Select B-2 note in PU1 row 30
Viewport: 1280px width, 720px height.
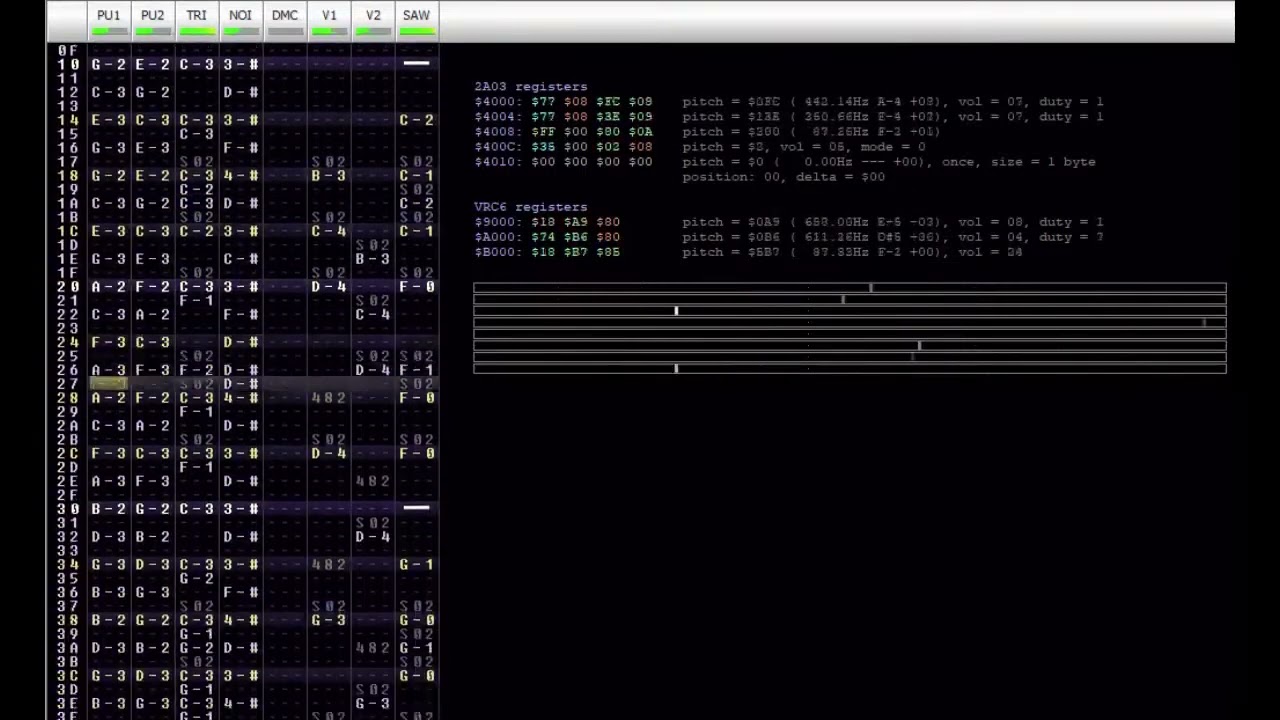click(x=109, y=509)
